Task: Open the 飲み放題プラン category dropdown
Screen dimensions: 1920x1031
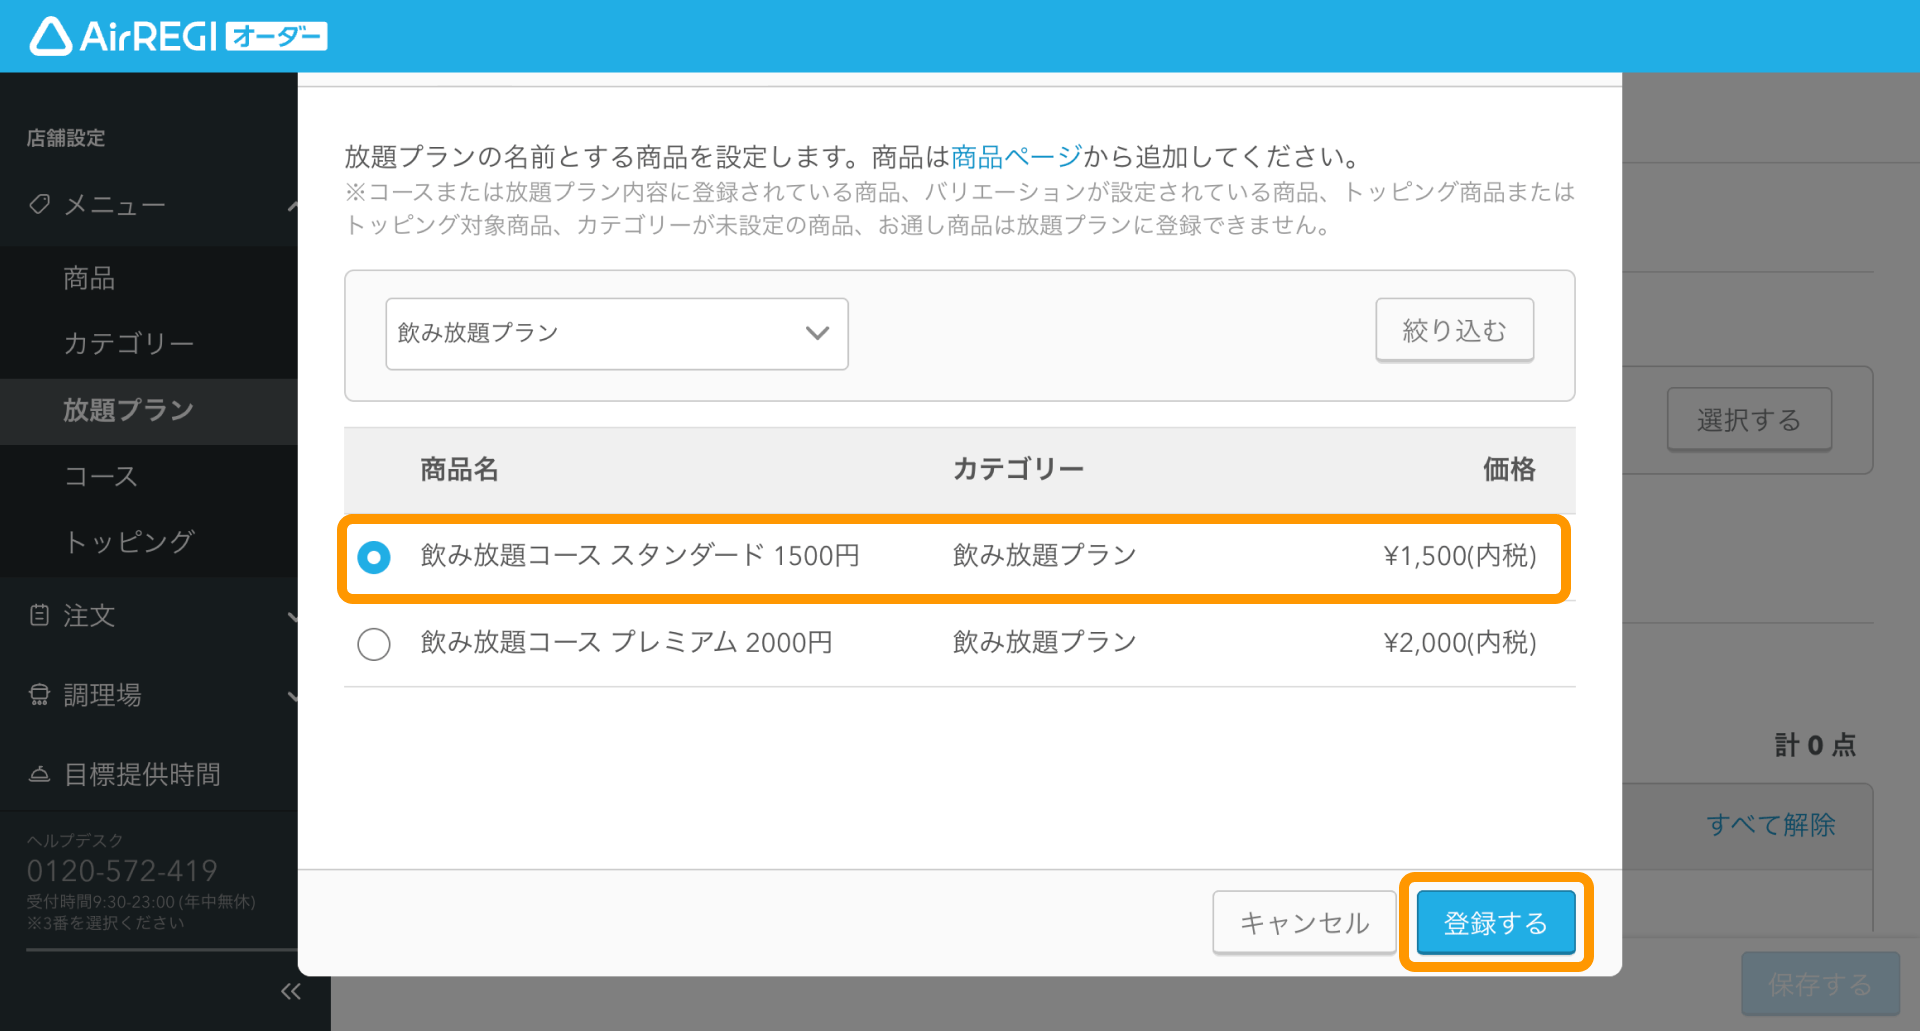Action: (x=617, y=333)
